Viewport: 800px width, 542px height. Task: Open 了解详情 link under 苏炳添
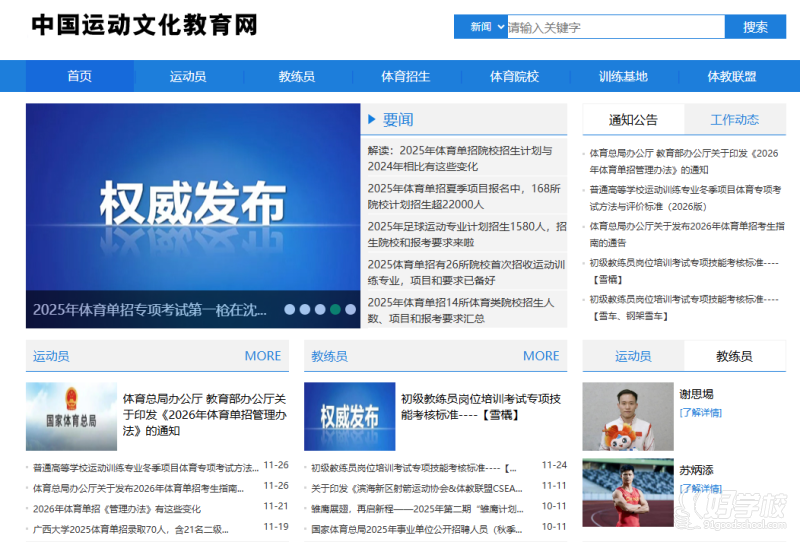[701, 488]
